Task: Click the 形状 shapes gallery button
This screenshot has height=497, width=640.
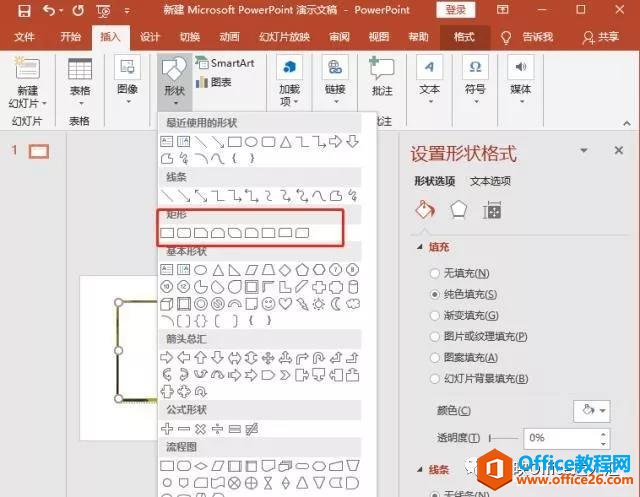Action: click(x=175, y=82)
